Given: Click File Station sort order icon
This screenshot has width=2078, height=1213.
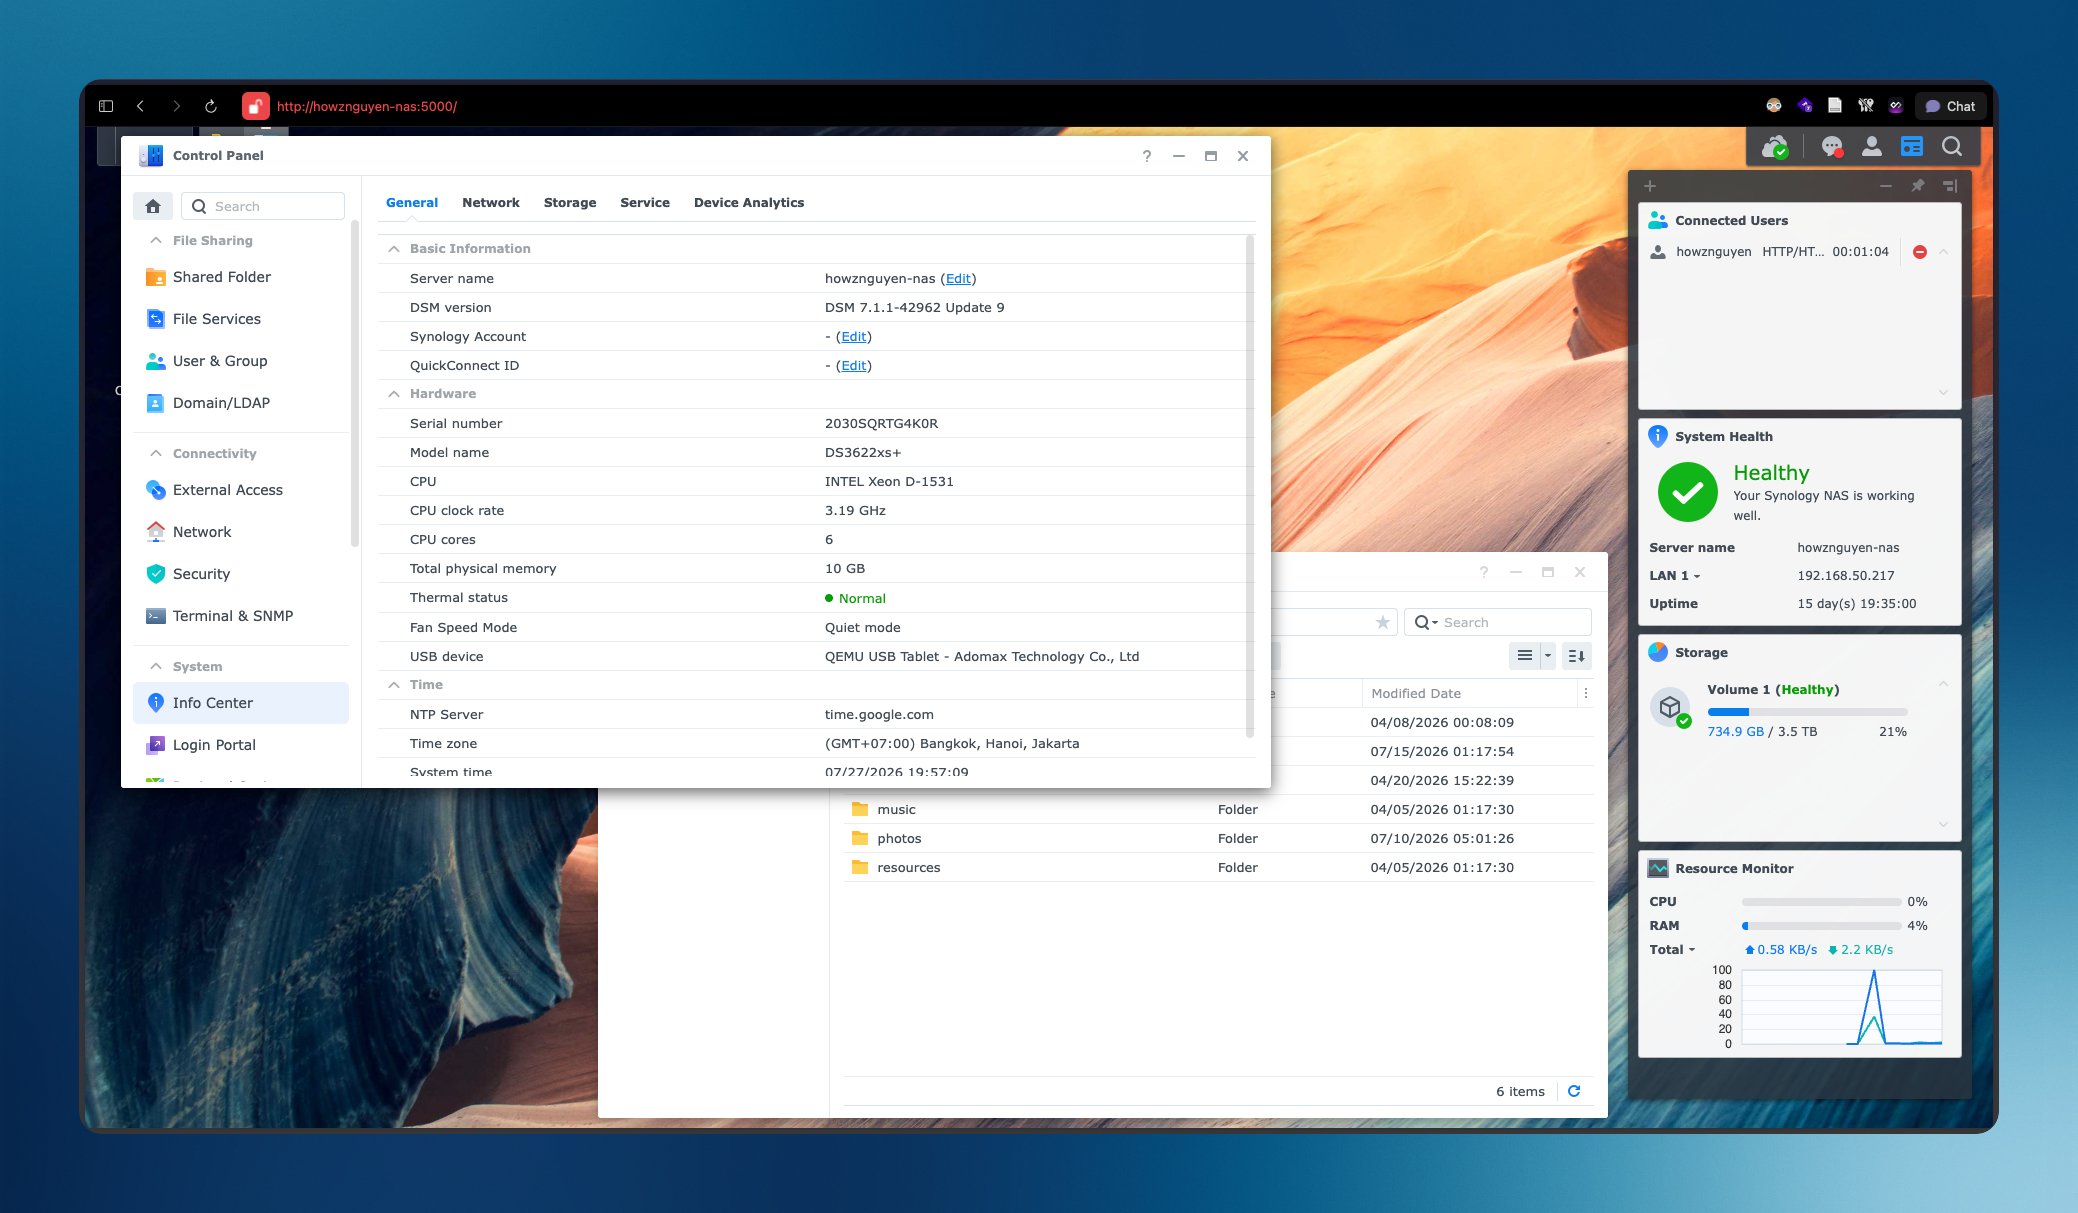Looking at the screenshot, I should [x=1577, y=656].
